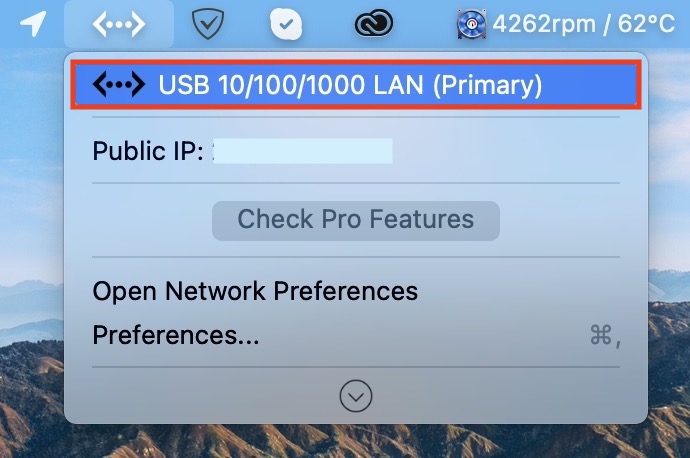Click the 4262rpm fan speed readout

[544, 24]
